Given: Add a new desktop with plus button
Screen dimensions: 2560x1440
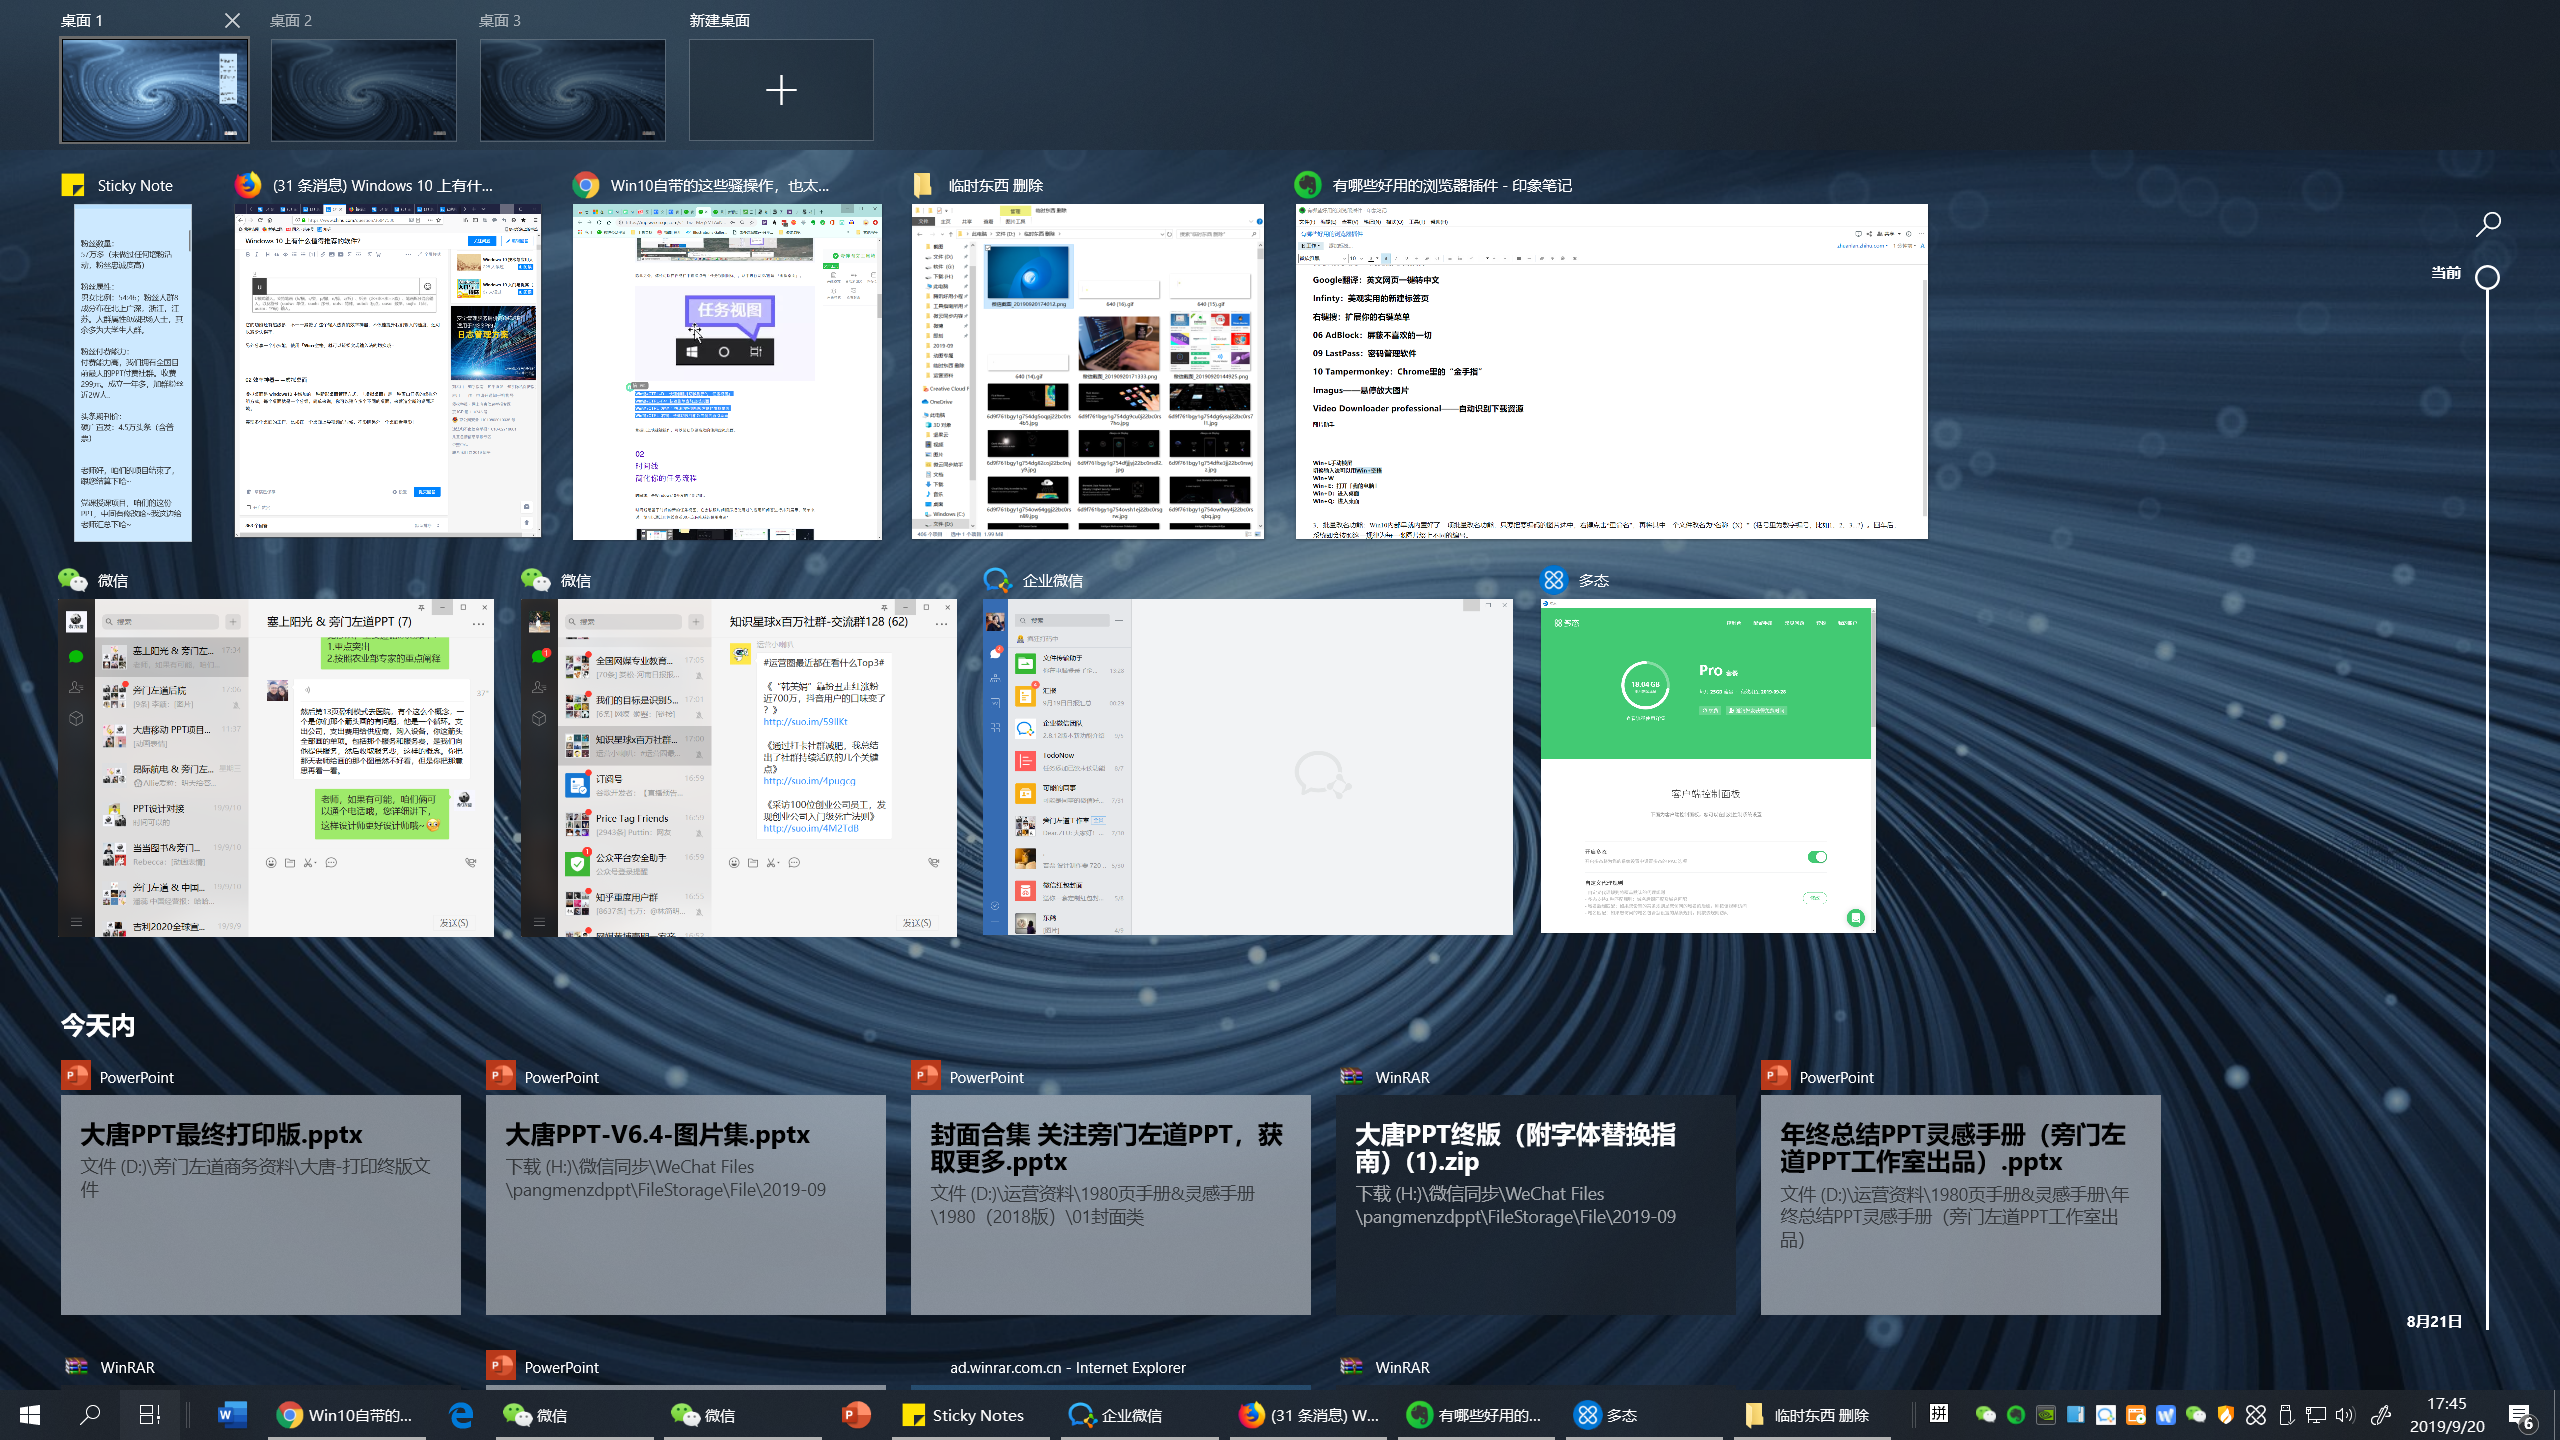Looking at the screenshot, I should (781, 91).
